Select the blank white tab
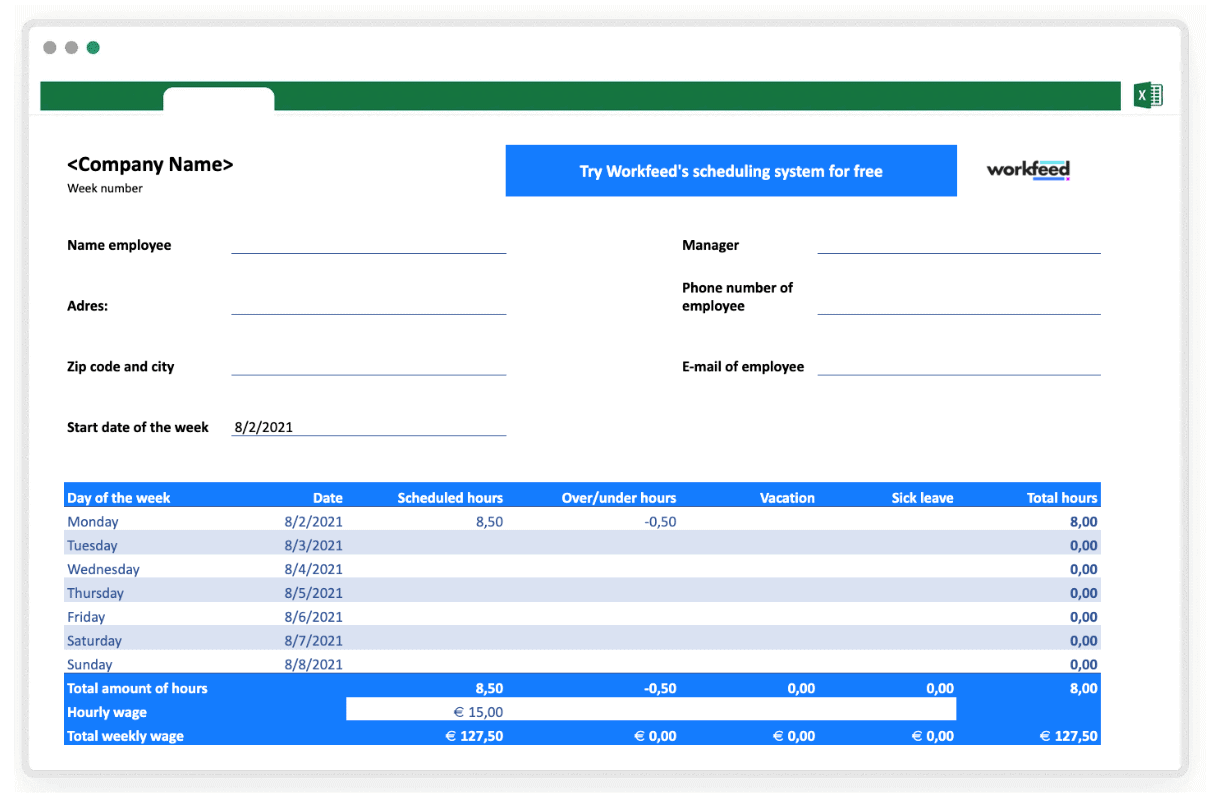The height and width of the screenshot is (808, 1214). (219, 99)
